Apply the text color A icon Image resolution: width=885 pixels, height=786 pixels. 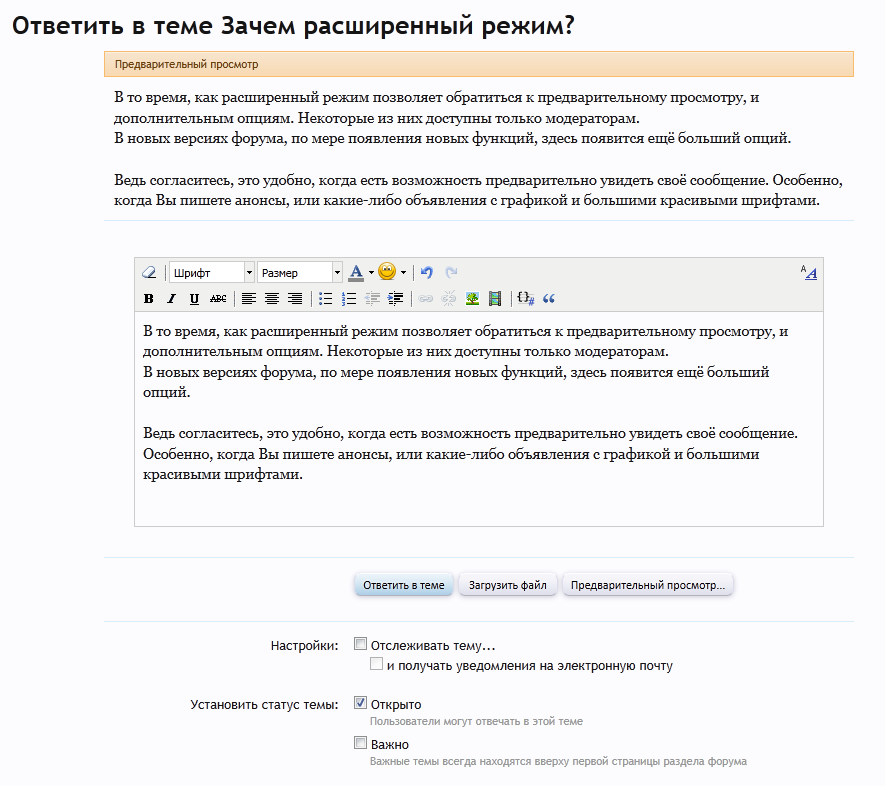tap(356, 273)
